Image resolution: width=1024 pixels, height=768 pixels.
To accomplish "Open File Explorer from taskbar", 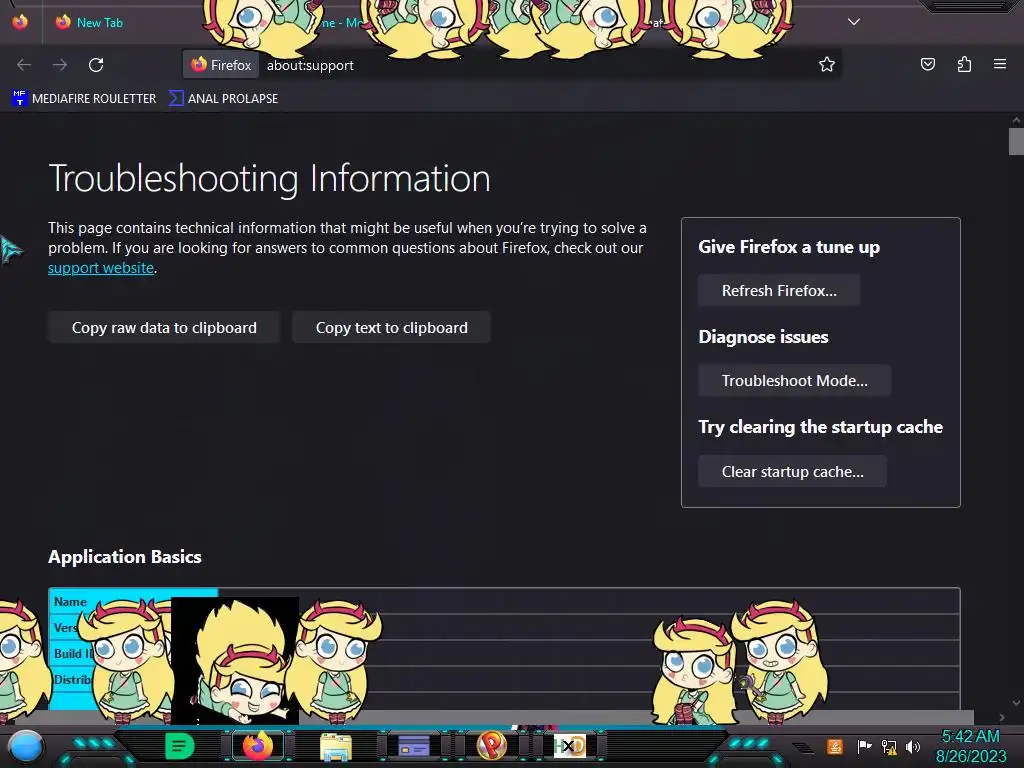I will click(336, 746).
